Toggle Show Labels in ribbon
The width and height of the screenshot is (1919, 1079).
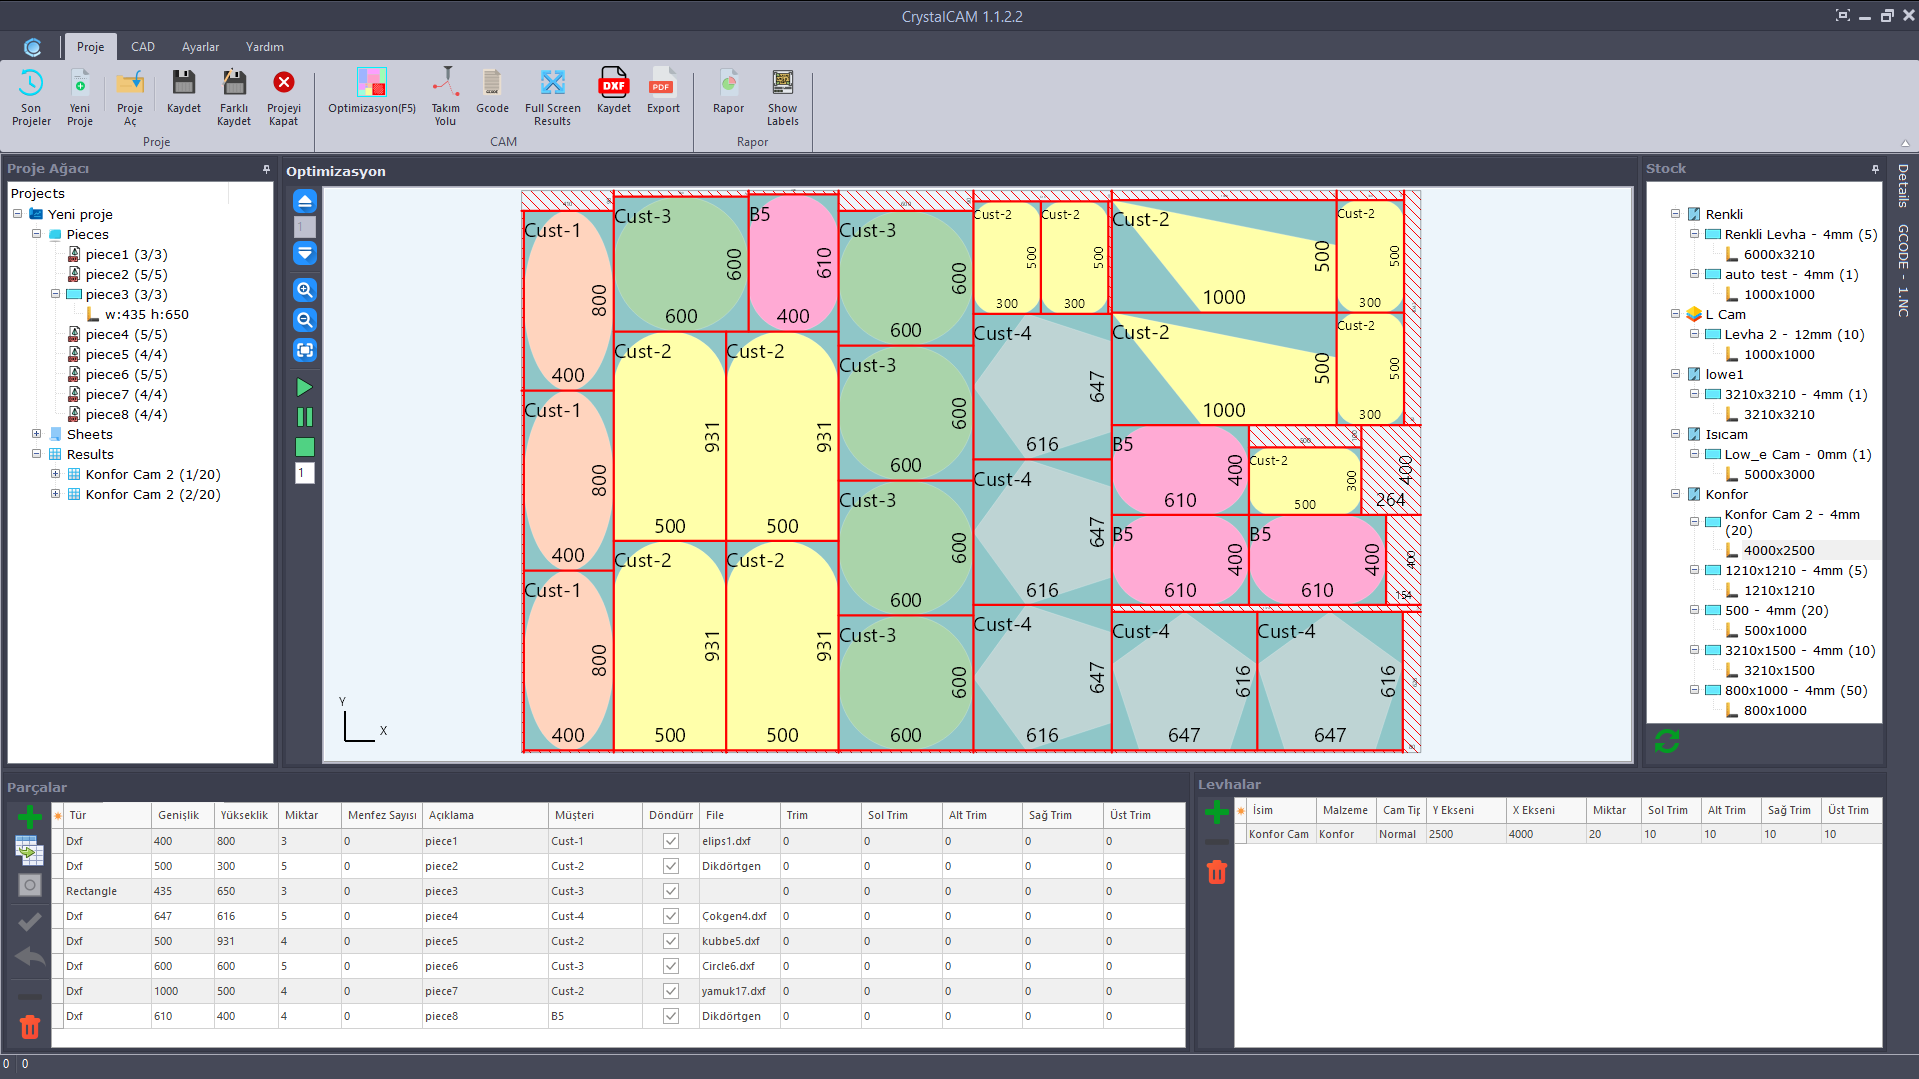click(x=782, y=92)
